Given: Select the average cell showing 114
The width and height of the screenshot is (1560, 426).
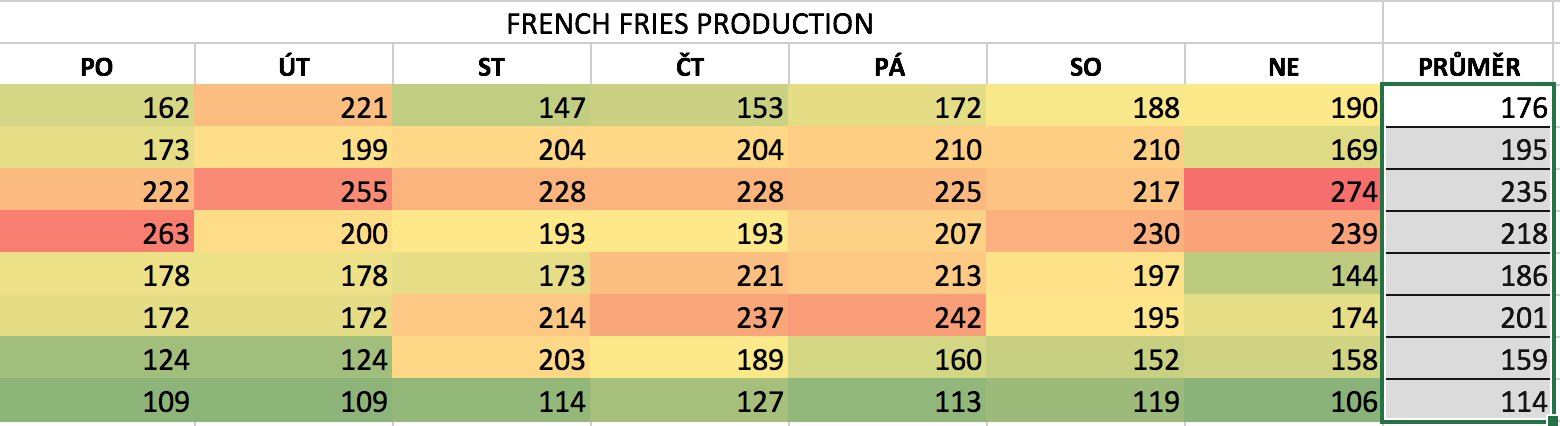Looking at the screenshot, I should coord(1469,400).
